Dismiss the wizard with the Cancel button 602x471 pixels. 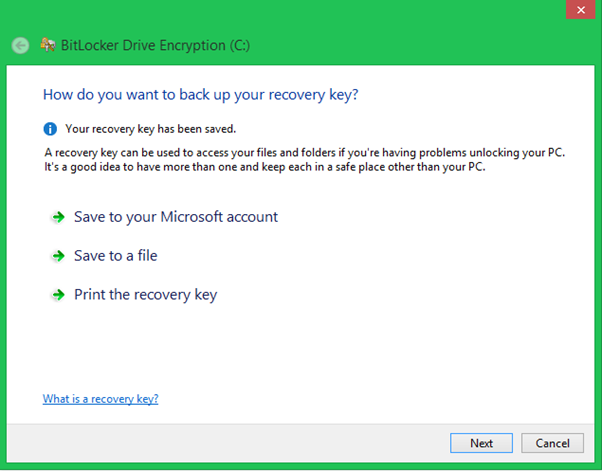tap(552, 443)
